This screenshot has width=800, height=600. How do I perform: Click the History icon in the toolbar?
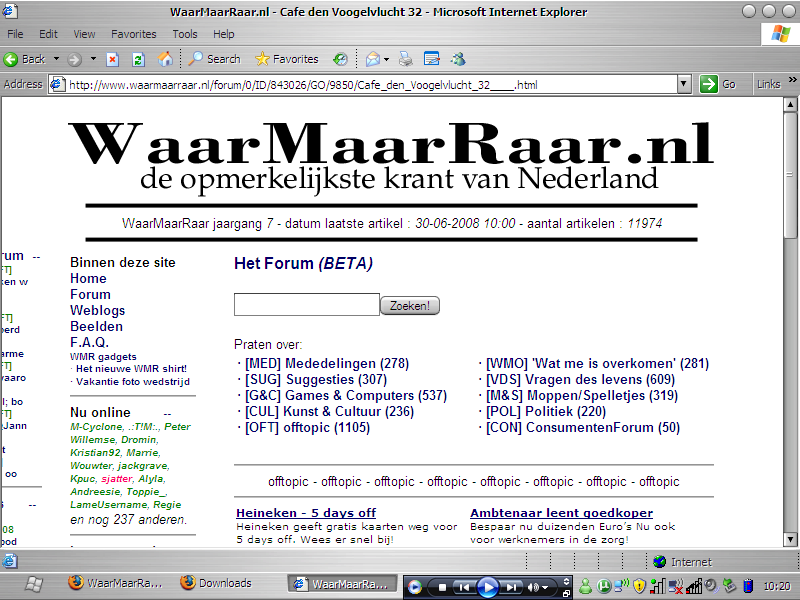341,59
